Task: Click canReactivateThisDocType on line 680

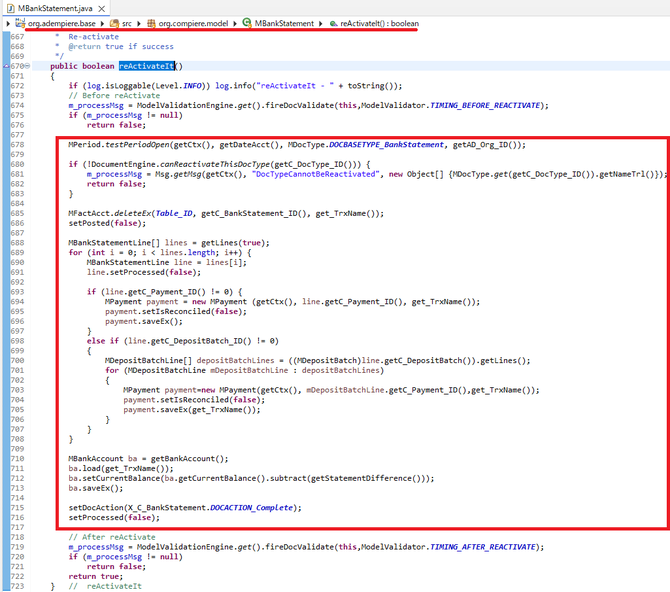Action: (215, 164)
